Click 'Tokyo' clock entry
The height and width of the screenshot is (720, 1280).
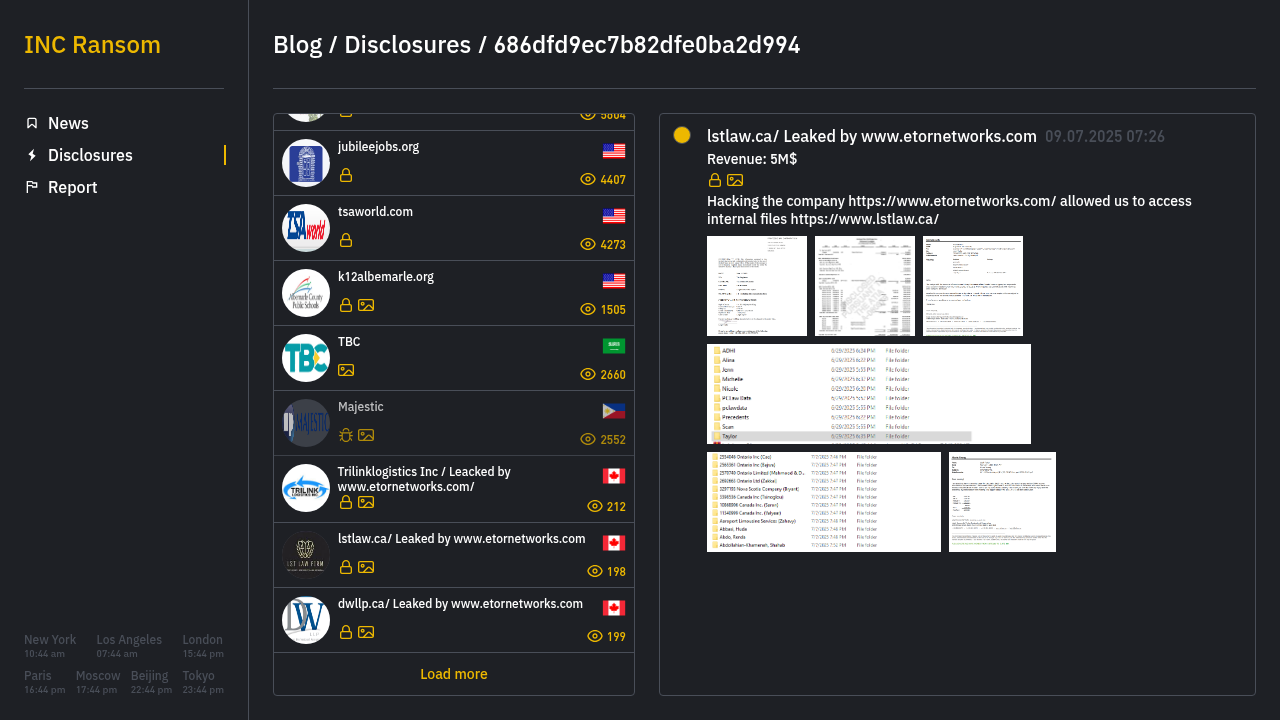tap(203, 682)
